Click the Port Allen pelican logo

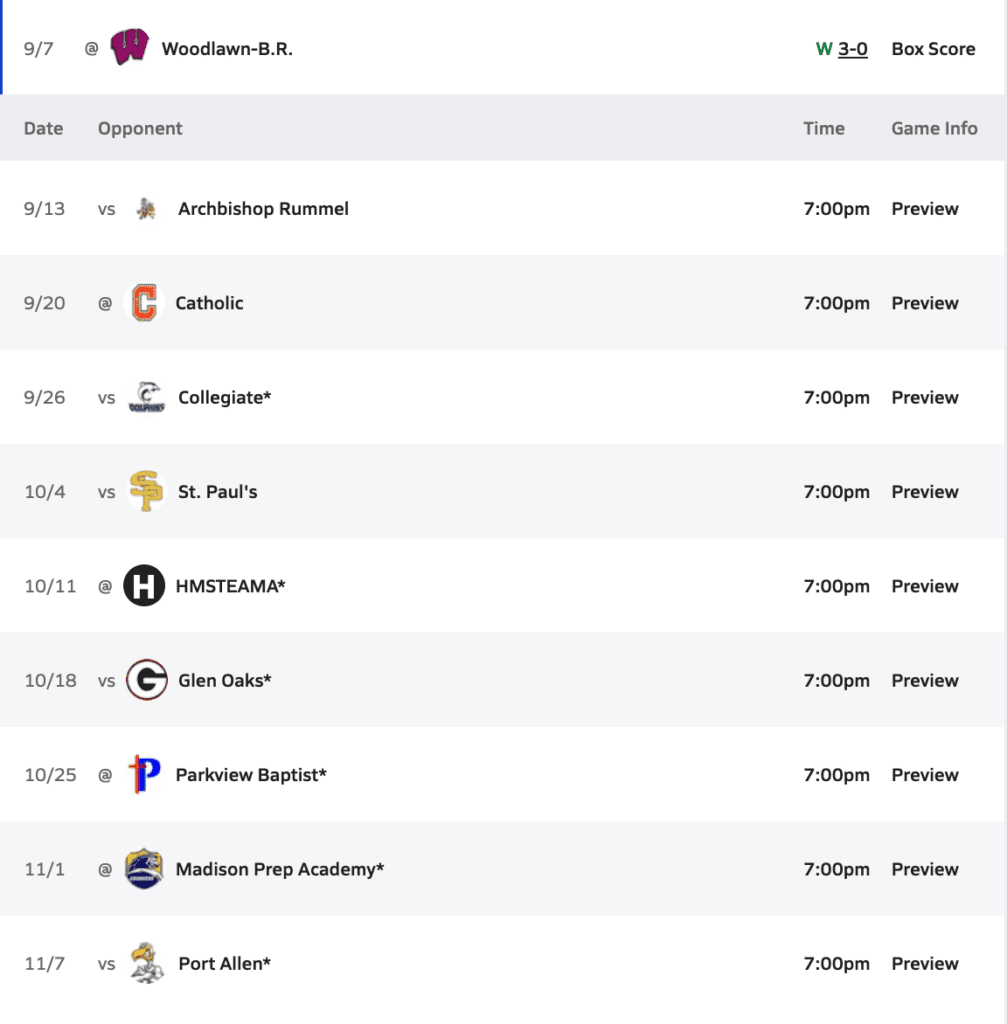point(146,964)
